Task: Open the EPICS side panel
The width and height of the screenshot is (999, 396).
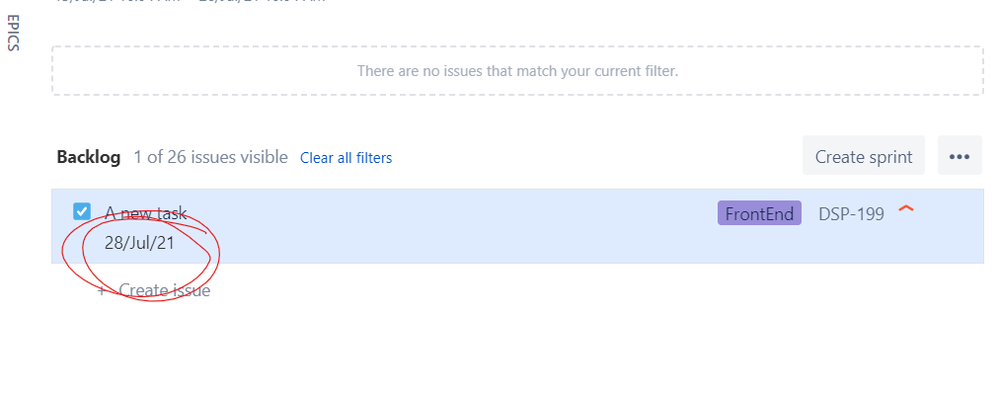Action: (14, 33)
